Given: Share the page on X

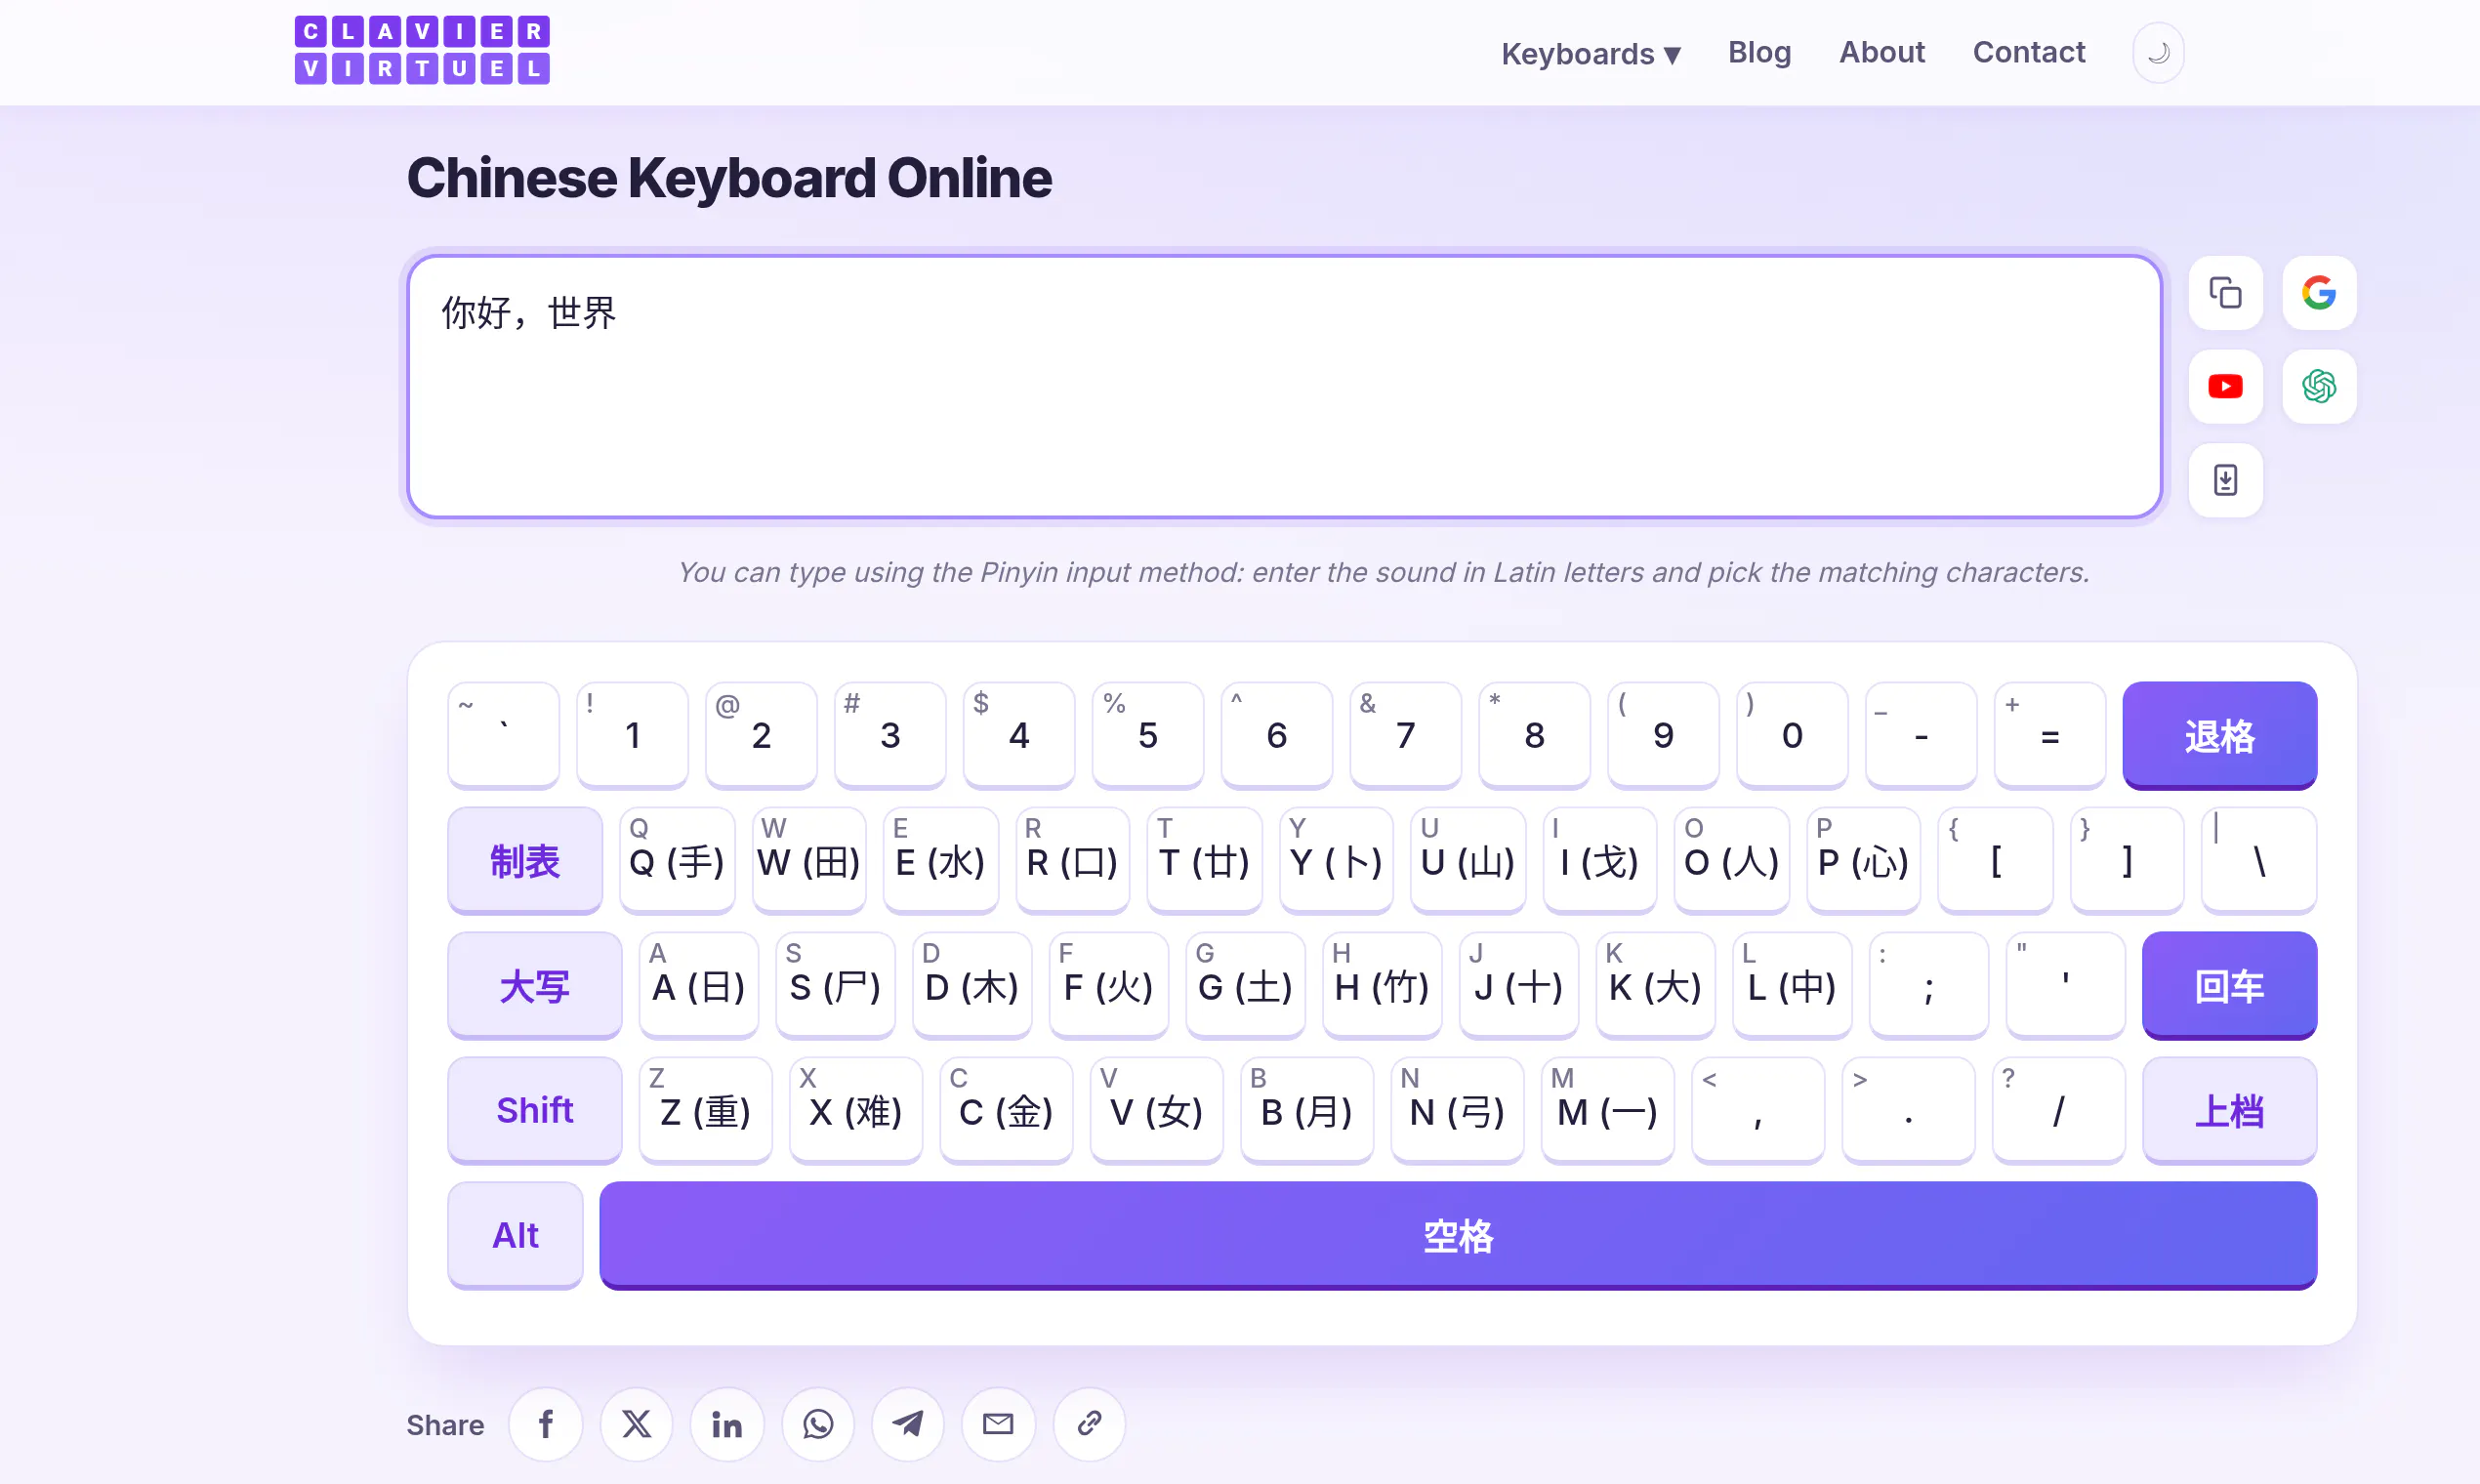Looking at the screenshot, I should 636,1423.
